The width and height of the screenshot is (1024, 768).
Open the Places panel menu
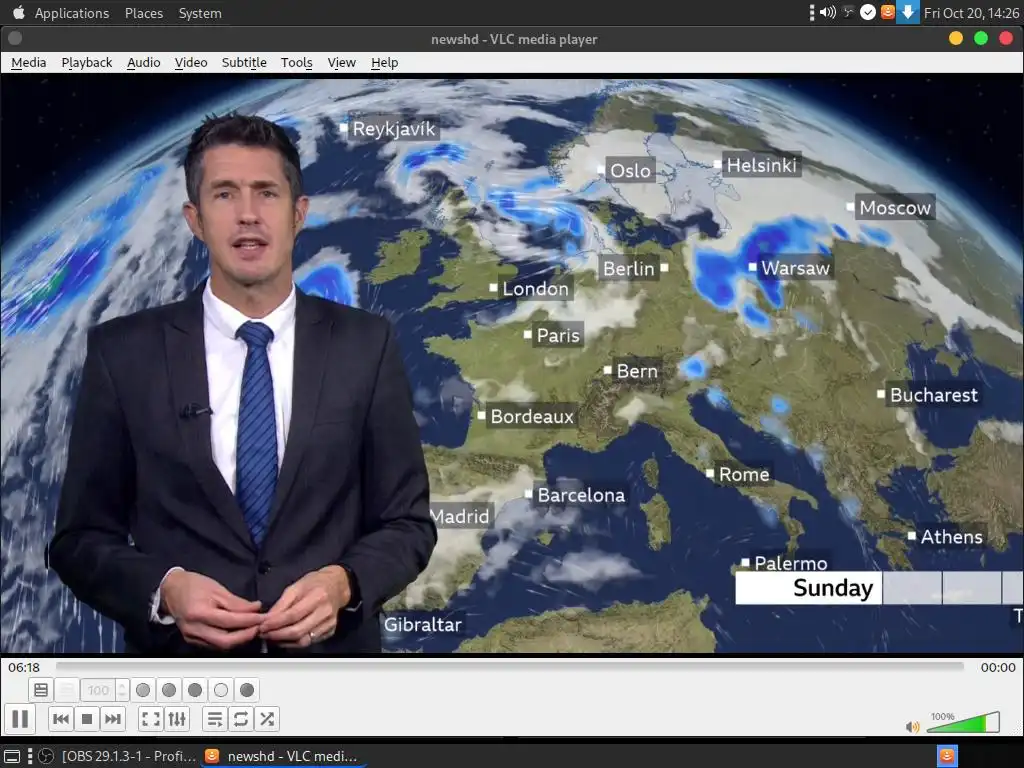(x=144, y=13)
